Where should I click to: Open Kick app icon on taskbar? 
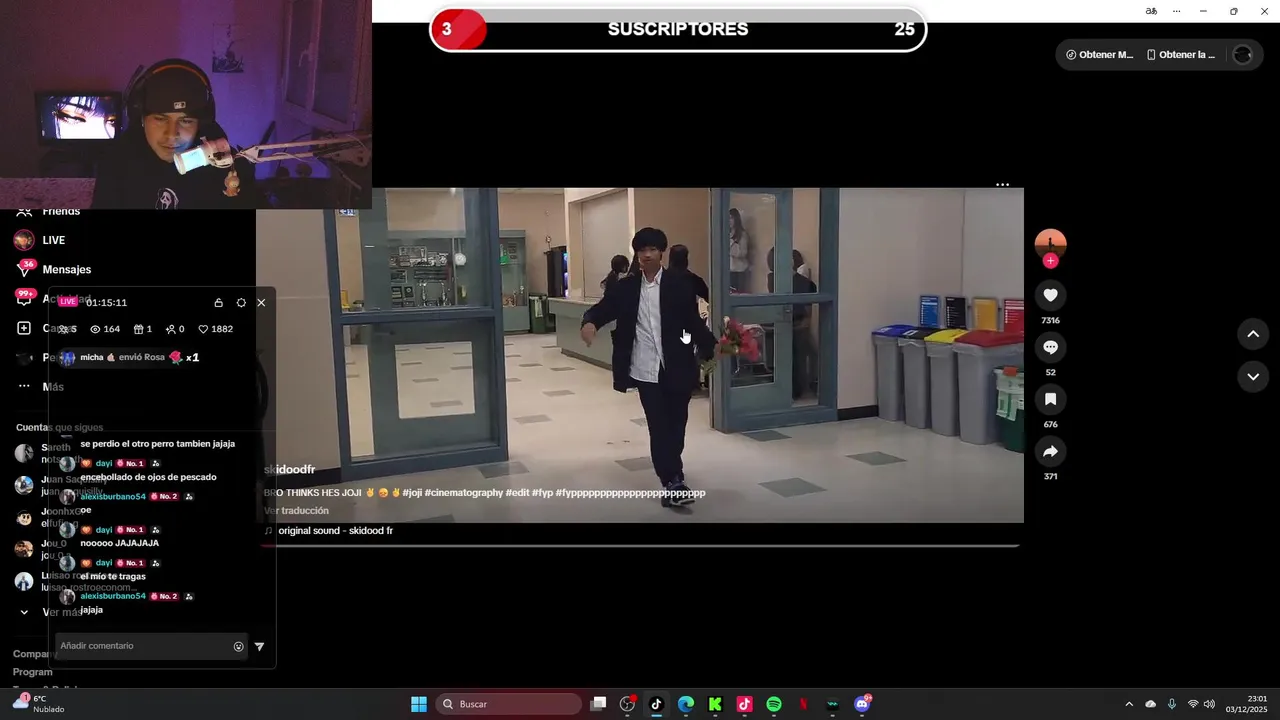click(x=715, y=704)
